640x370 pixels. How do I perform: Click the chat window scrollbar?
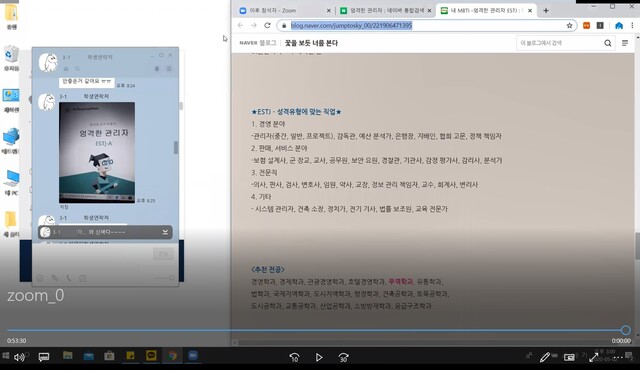click(x=176, y=147)
